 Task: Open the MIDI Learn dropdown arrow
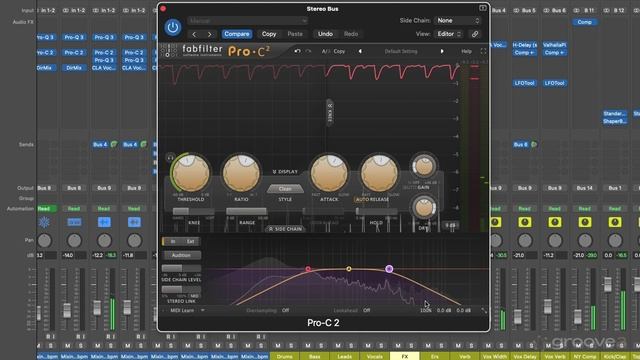click(x=203, y=311)
